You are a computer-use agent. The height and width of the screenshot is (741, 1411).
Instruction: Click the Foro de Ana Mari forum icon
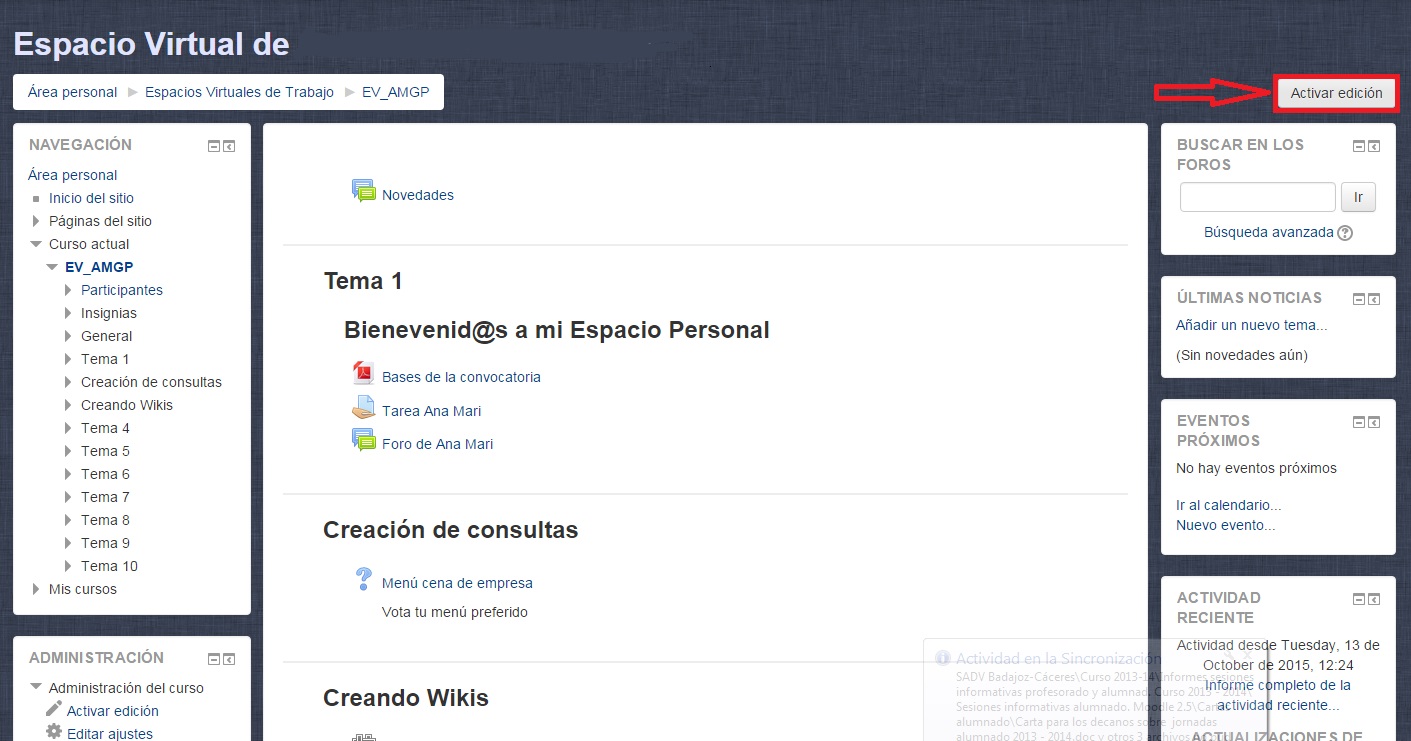(x=363, y=441)
